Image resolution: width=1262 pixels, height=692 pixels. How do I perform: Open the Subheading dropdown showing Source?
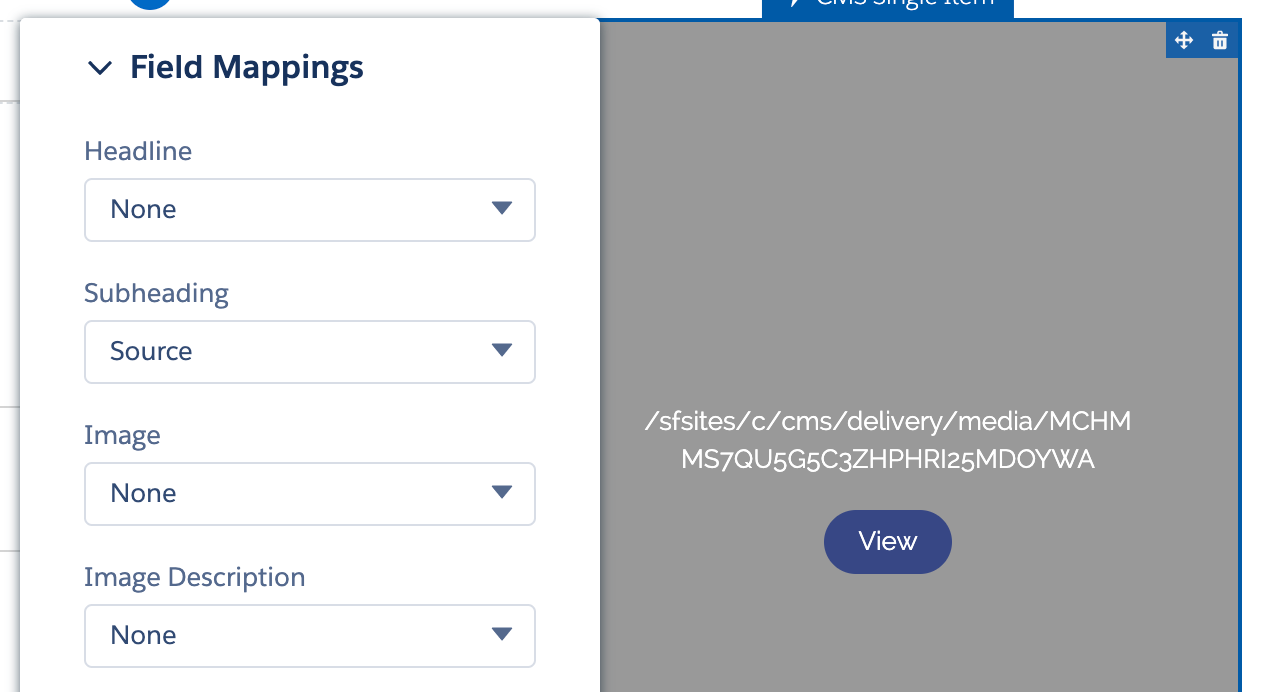tap(310, 352)
